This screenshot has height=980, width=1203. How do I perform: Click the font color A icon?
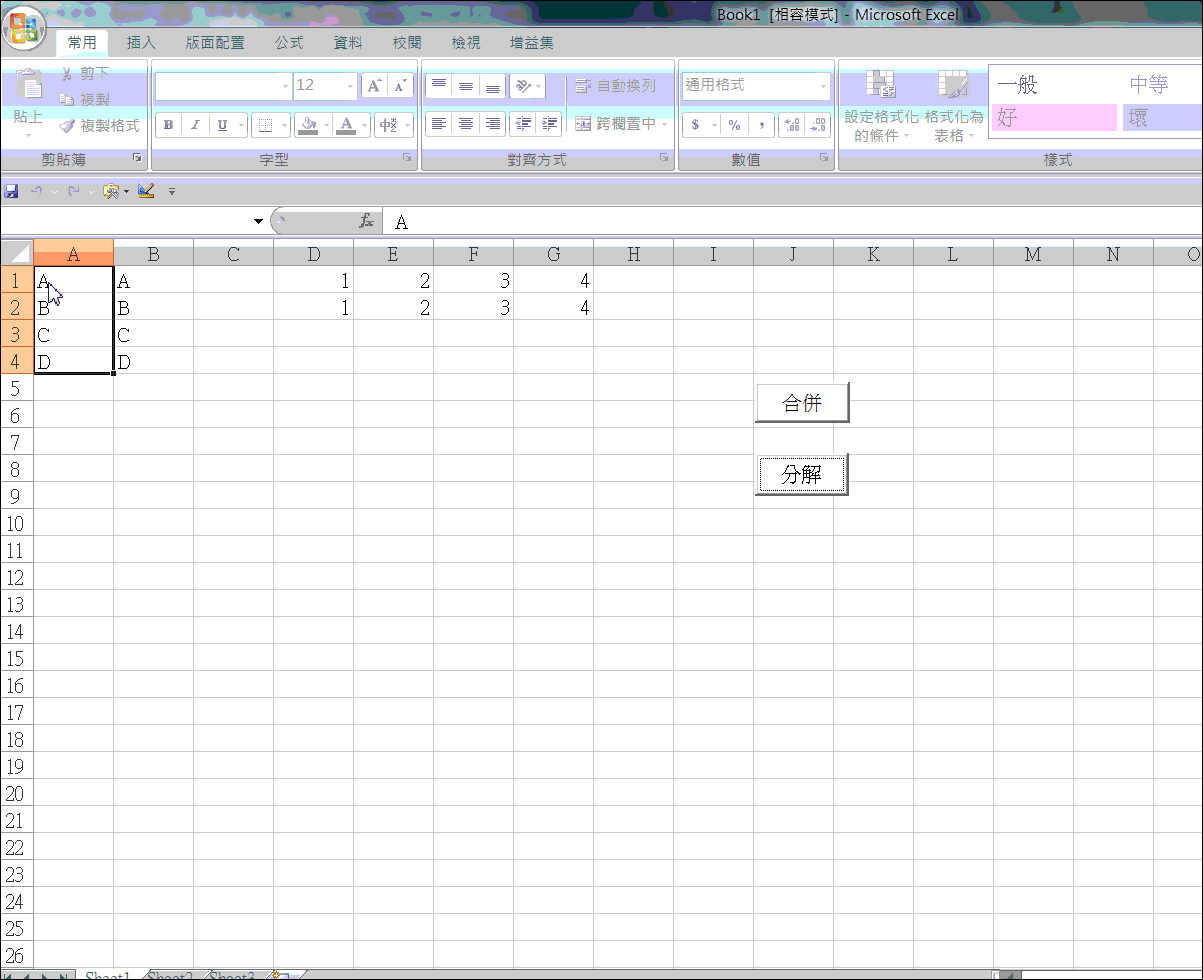point(346,125)
